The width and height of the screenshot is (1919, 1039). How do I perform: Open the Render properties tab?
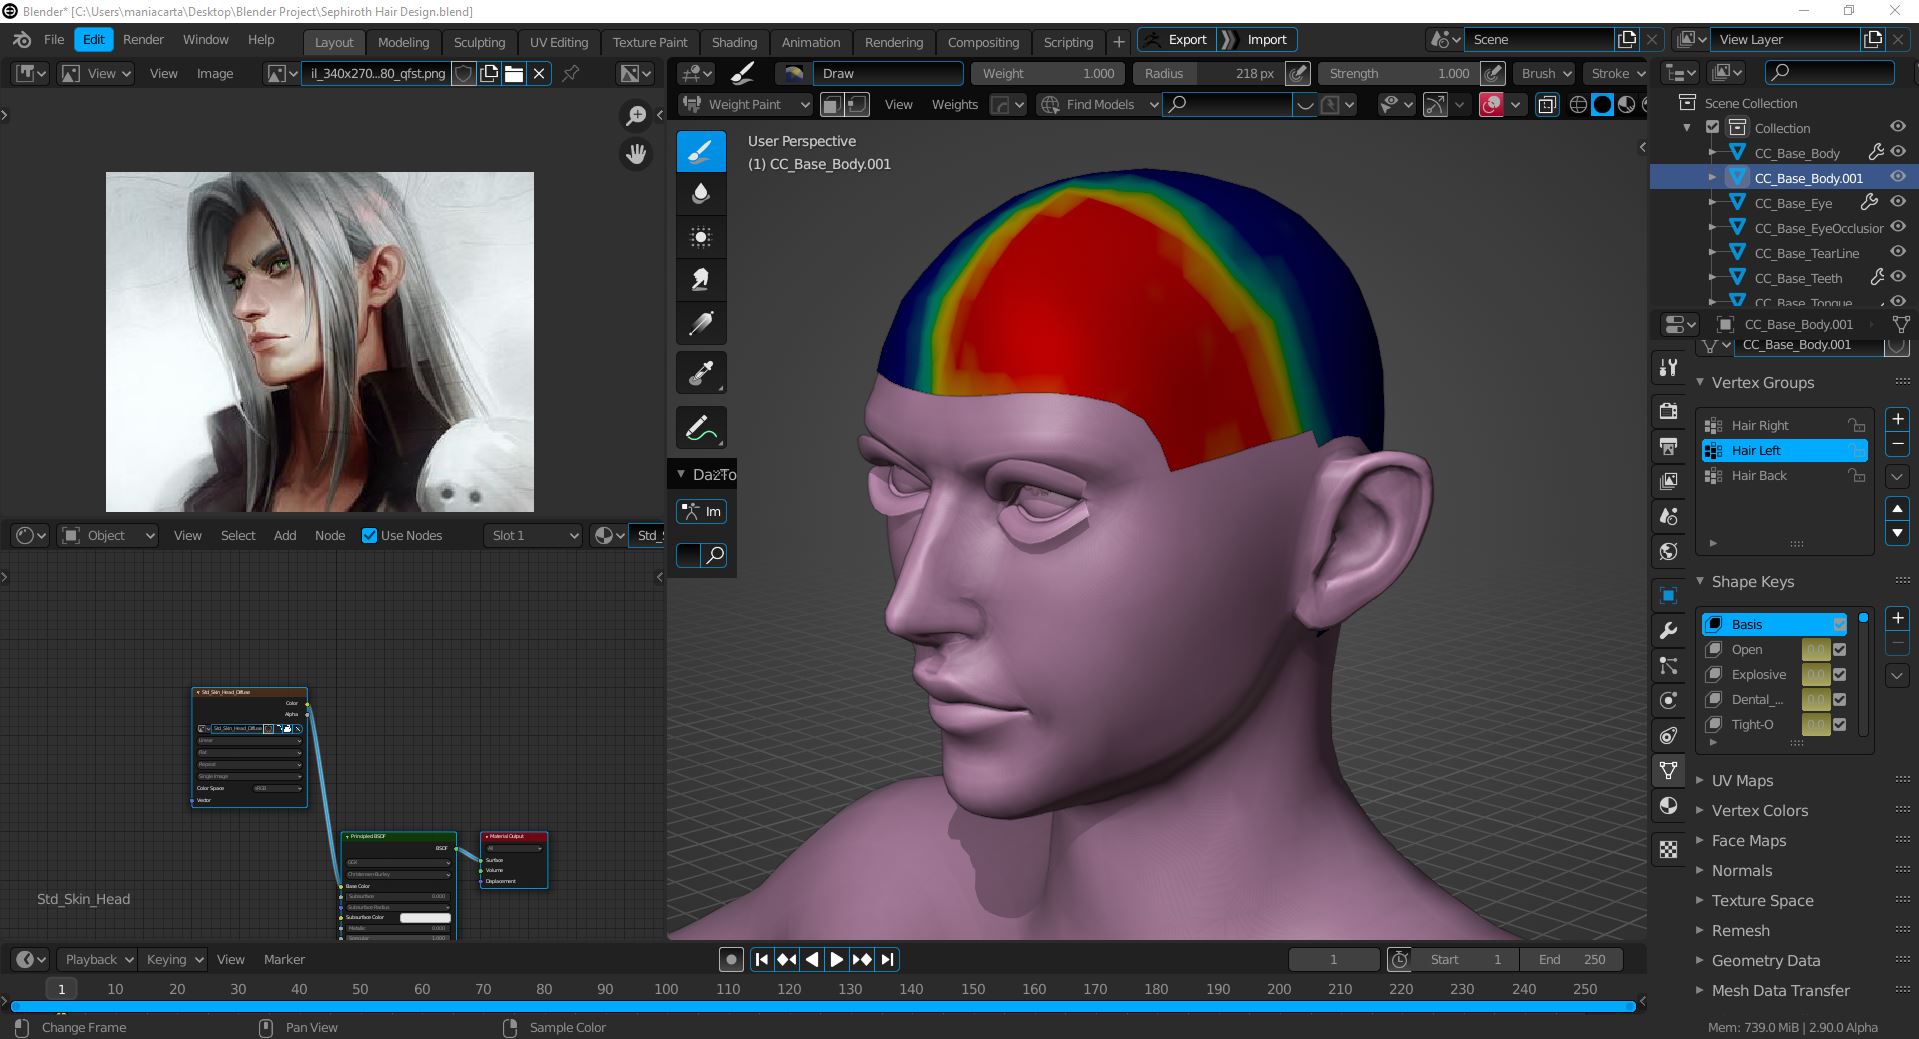pyautogui.click(x=1668, y=411)
